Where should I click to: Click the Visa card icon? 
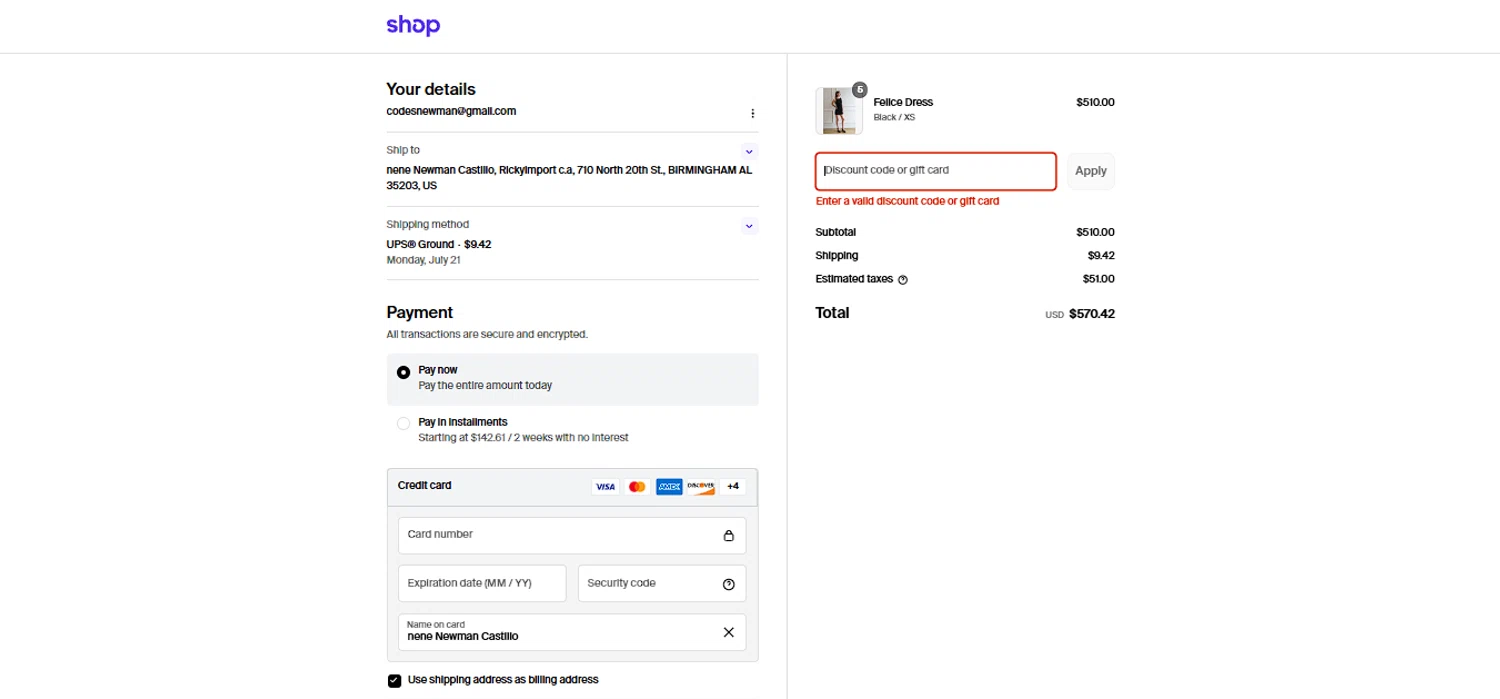tap(605, 487)
